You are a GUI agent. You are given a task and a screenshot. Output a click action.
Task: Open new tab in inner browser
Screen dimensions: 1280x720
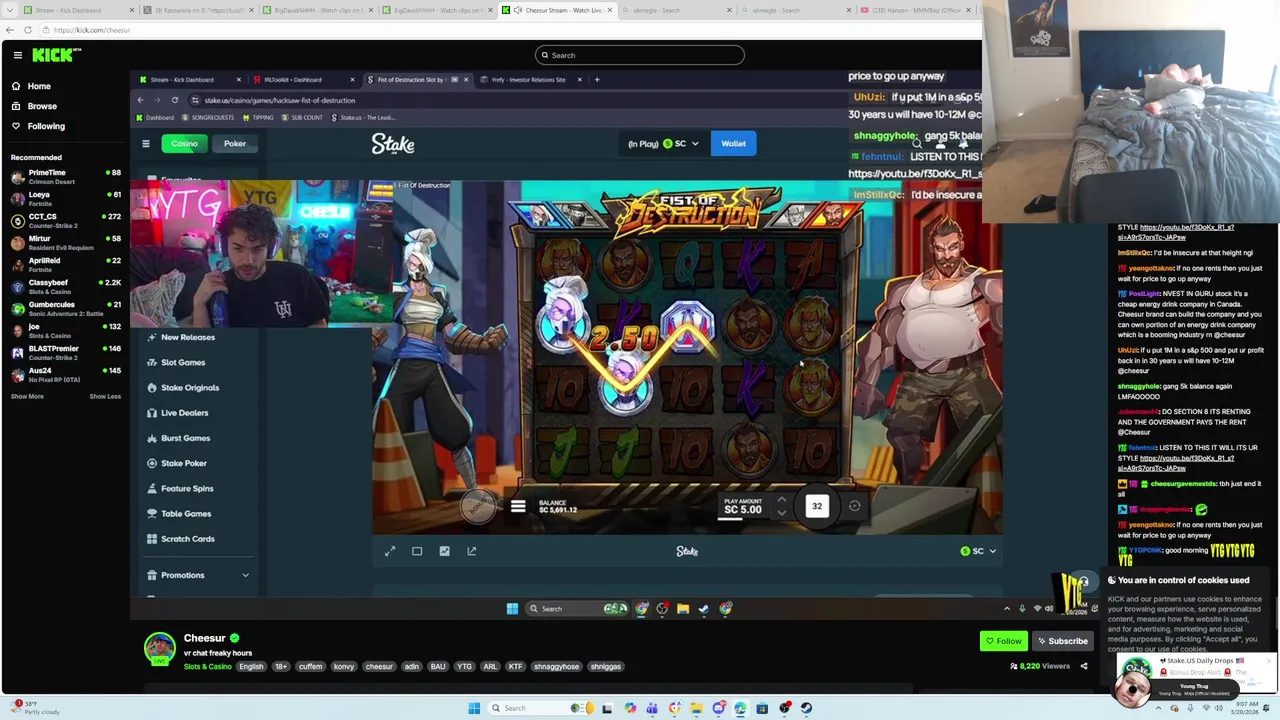[597, 79]
